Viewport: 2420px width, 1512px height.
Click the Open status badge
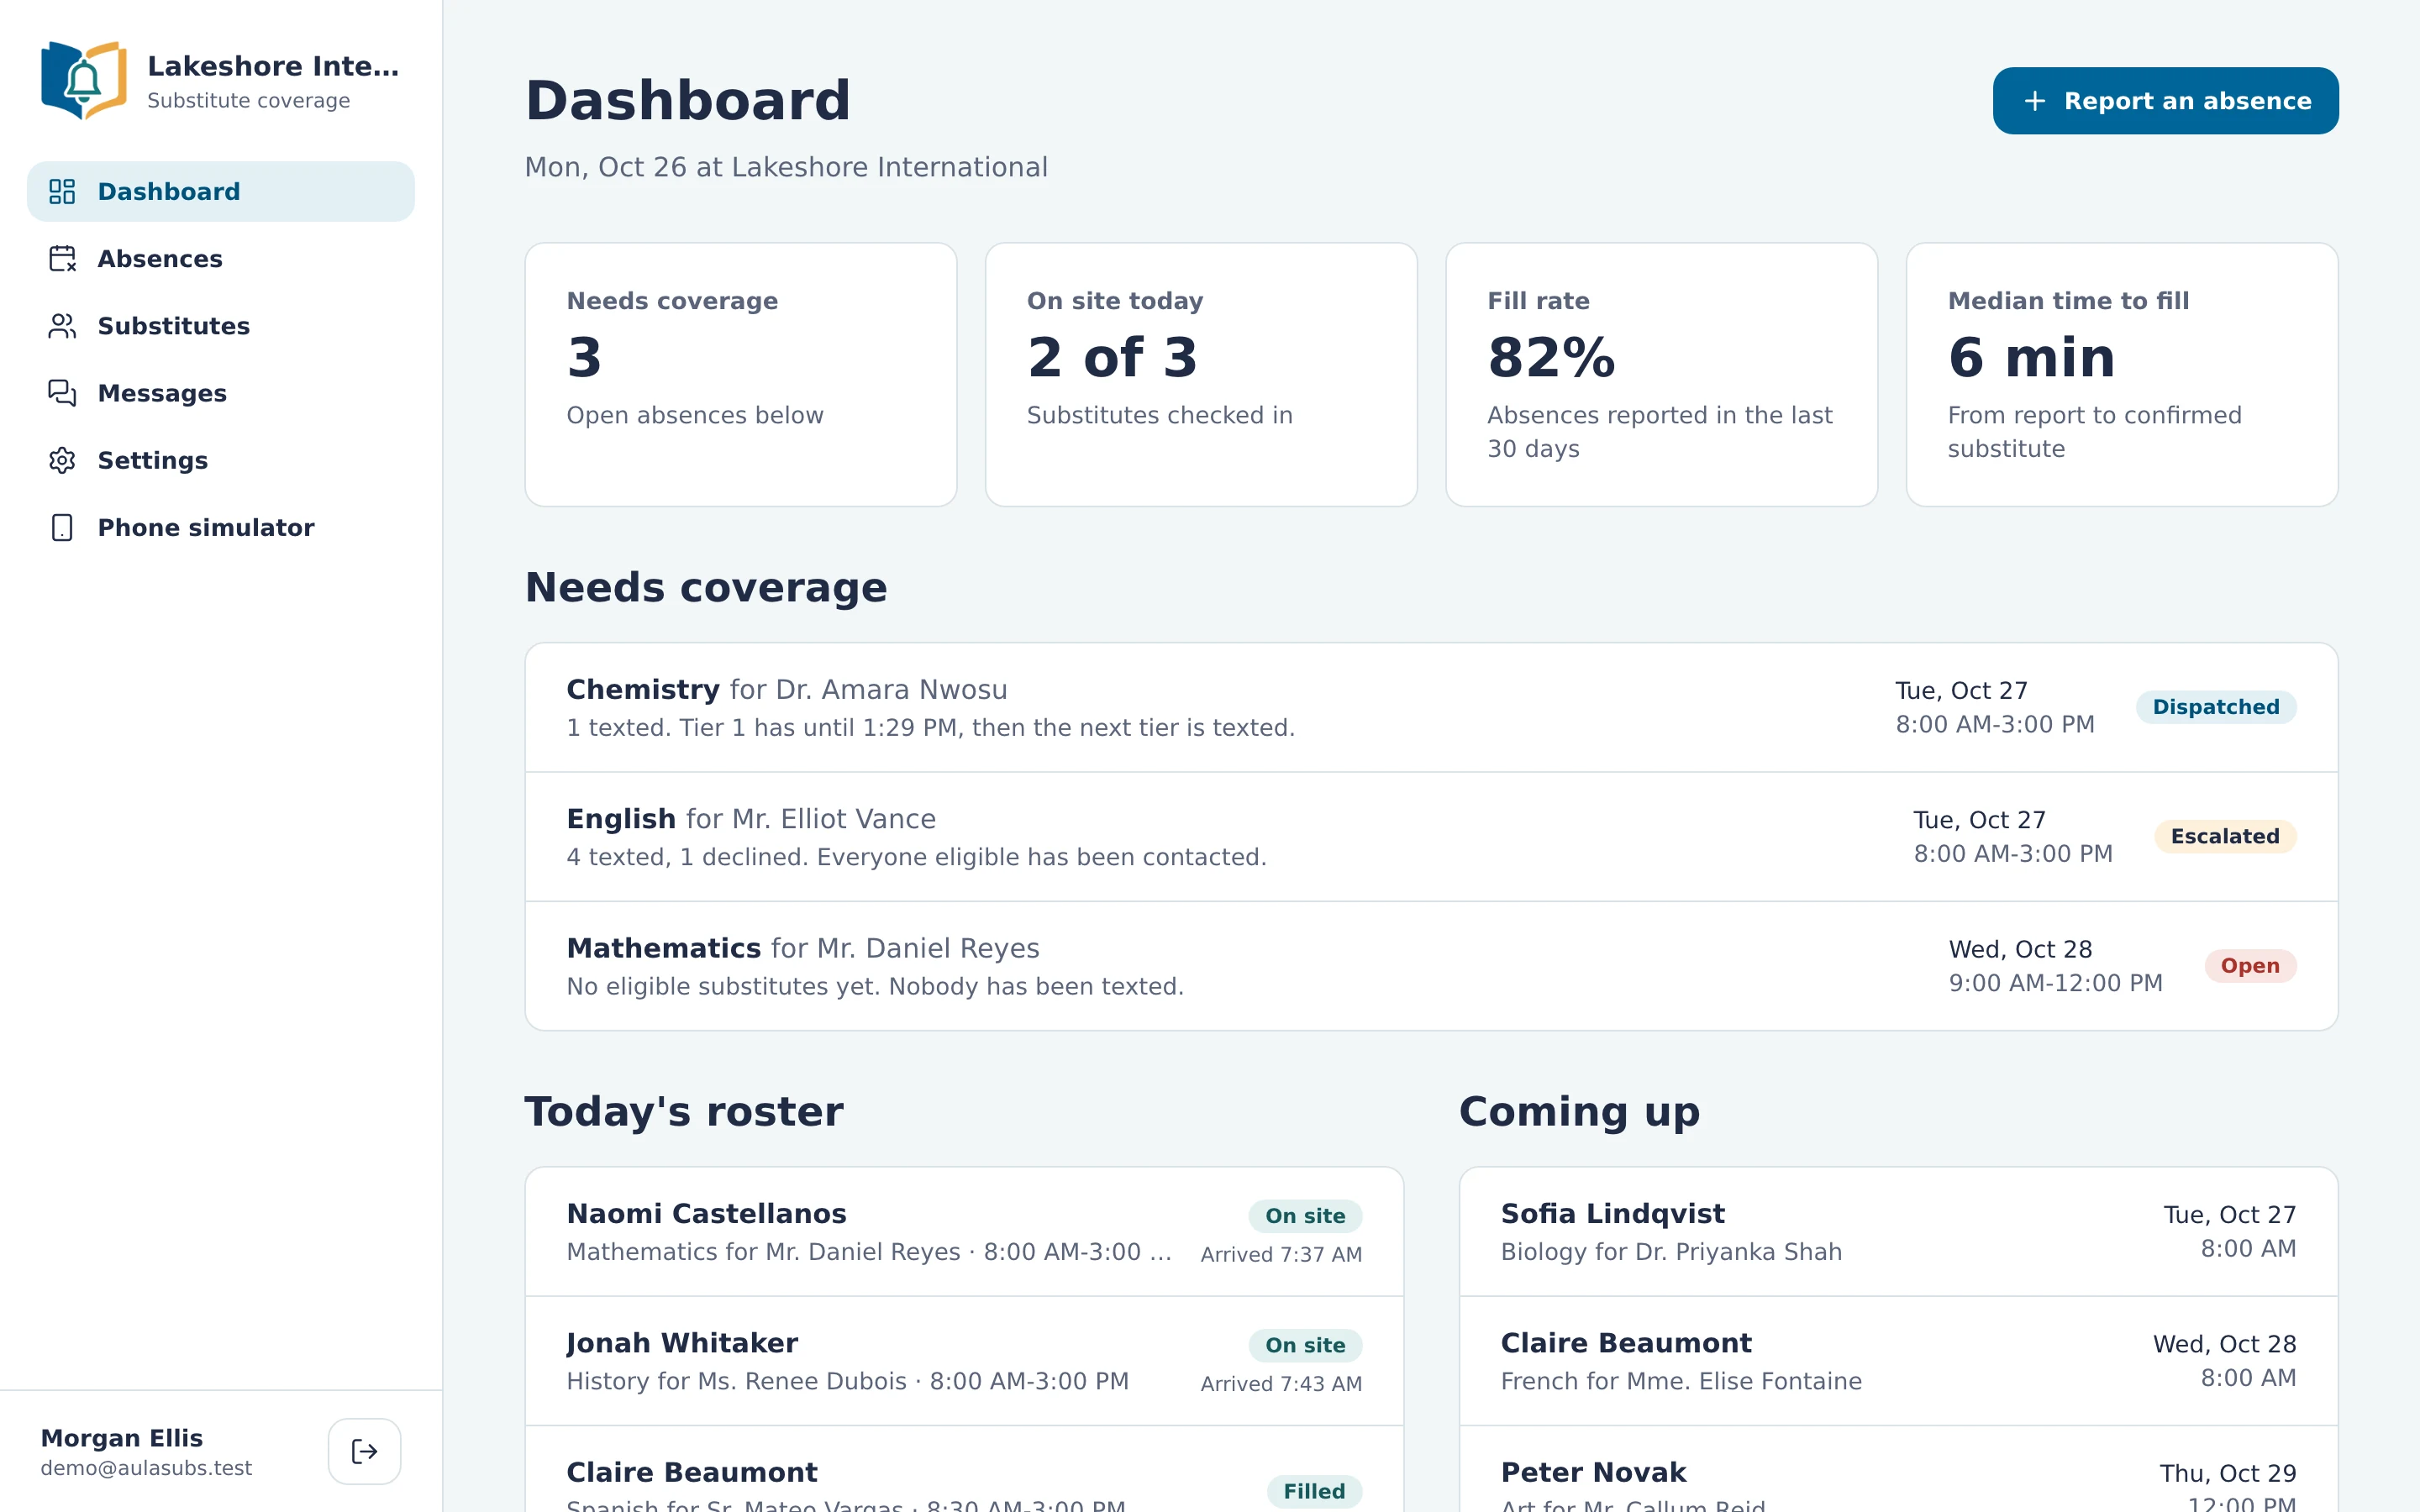[2250, 966]
